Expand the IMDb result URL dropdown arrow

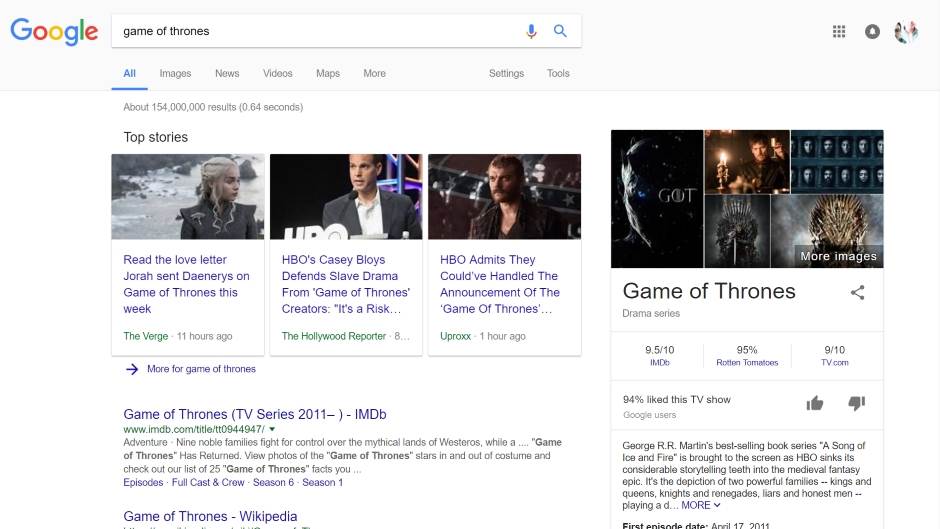(272, 429)
